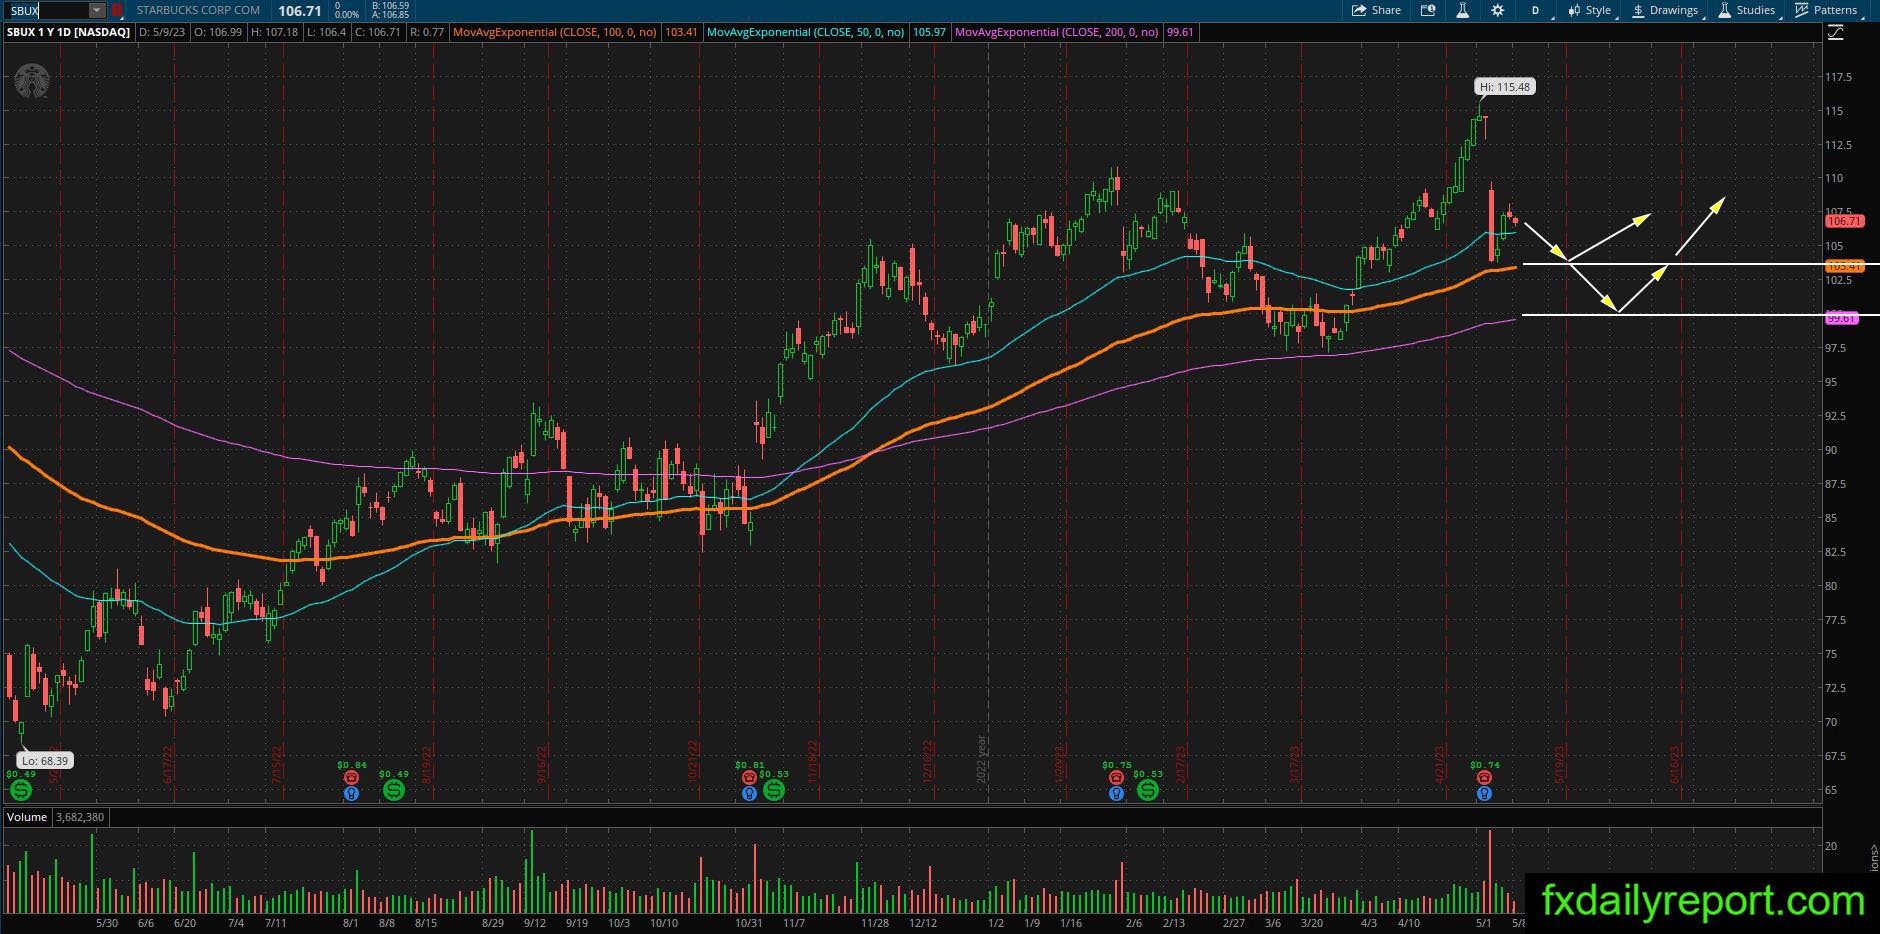Click the blue lightbulb icon under $0.75 earnings
Screen dimensions: 1880x934
click(1116, 792)
